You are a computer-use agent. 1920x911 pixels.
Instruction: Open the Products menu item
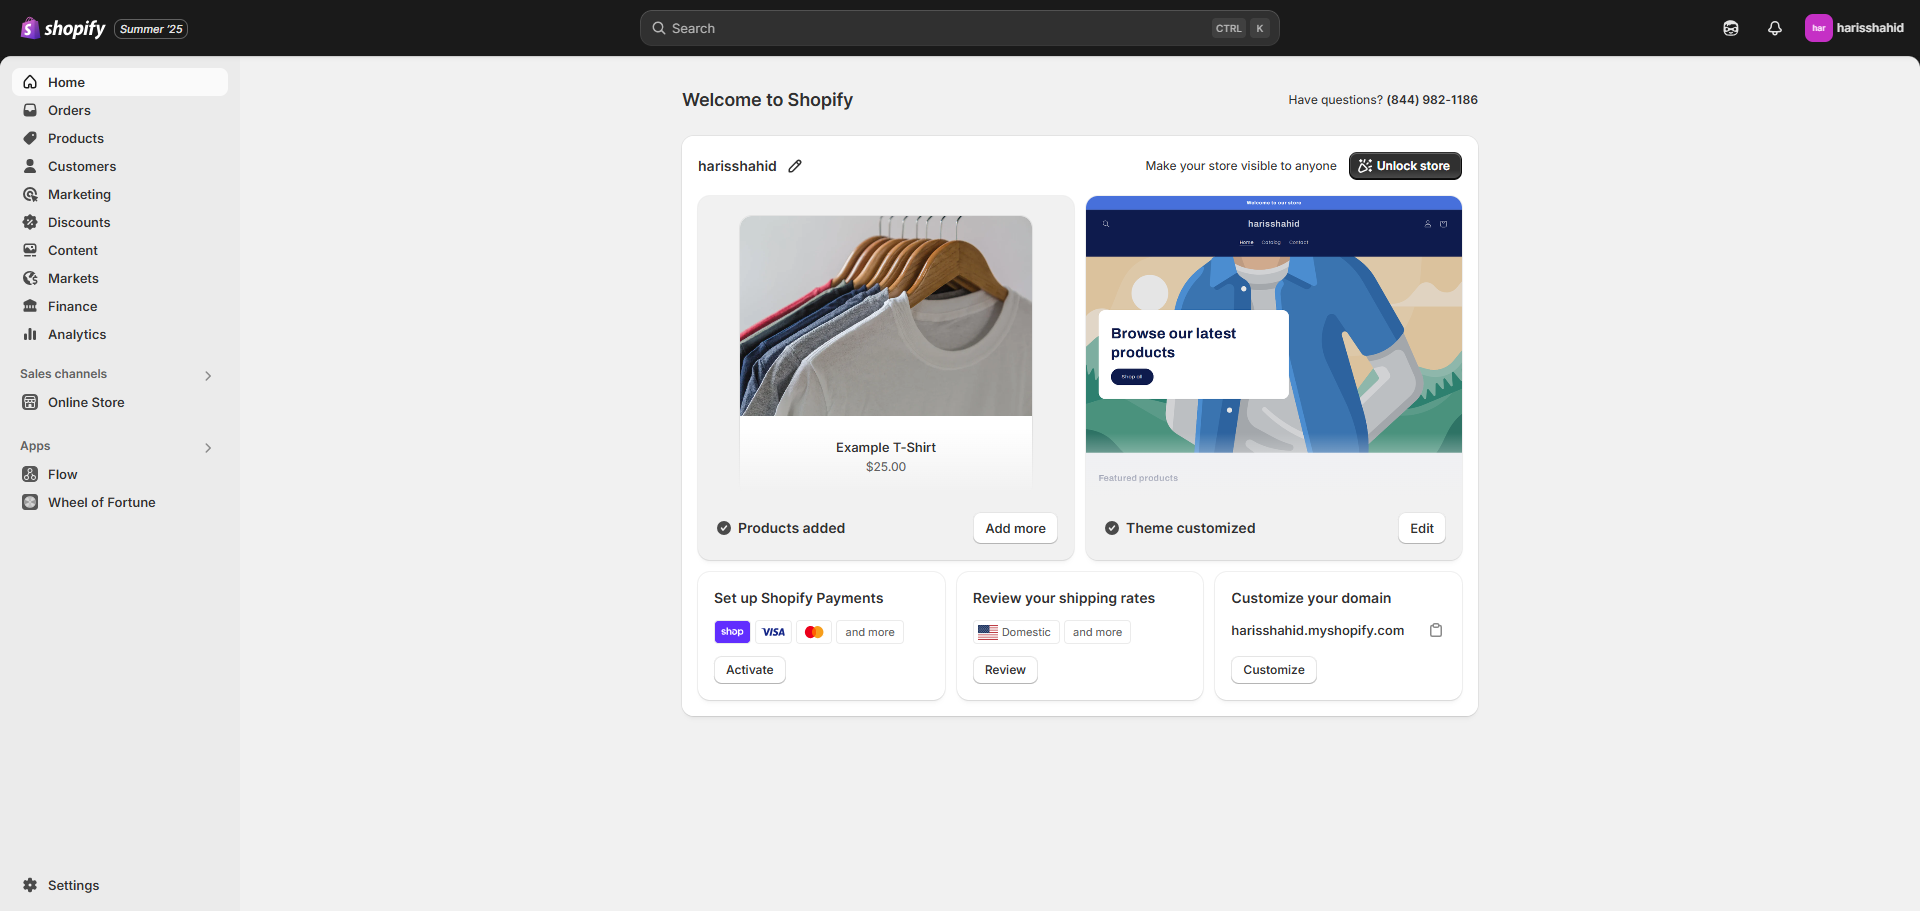click(x=120, y=138)
